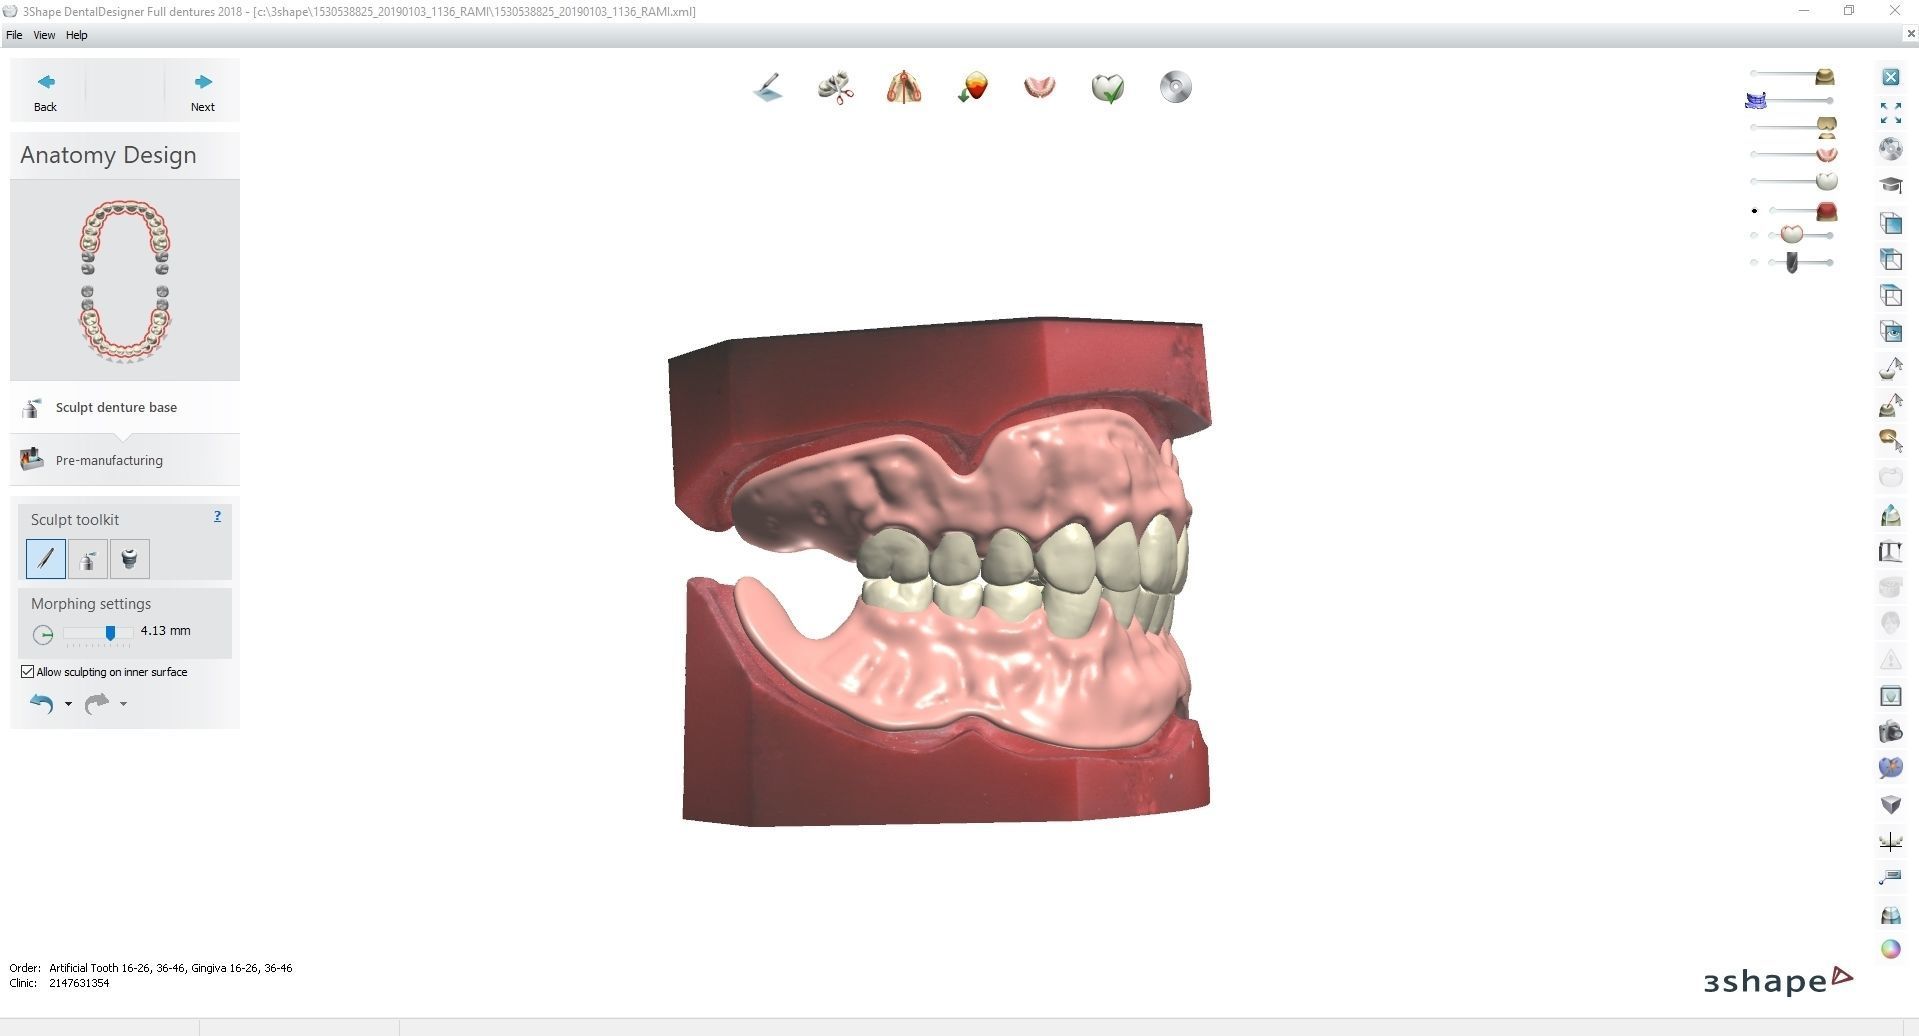Viewport: 1919px width, 1036px height.
Task: Redo the sculpt action
Action: pyautogui.click(x=97, y=704)
